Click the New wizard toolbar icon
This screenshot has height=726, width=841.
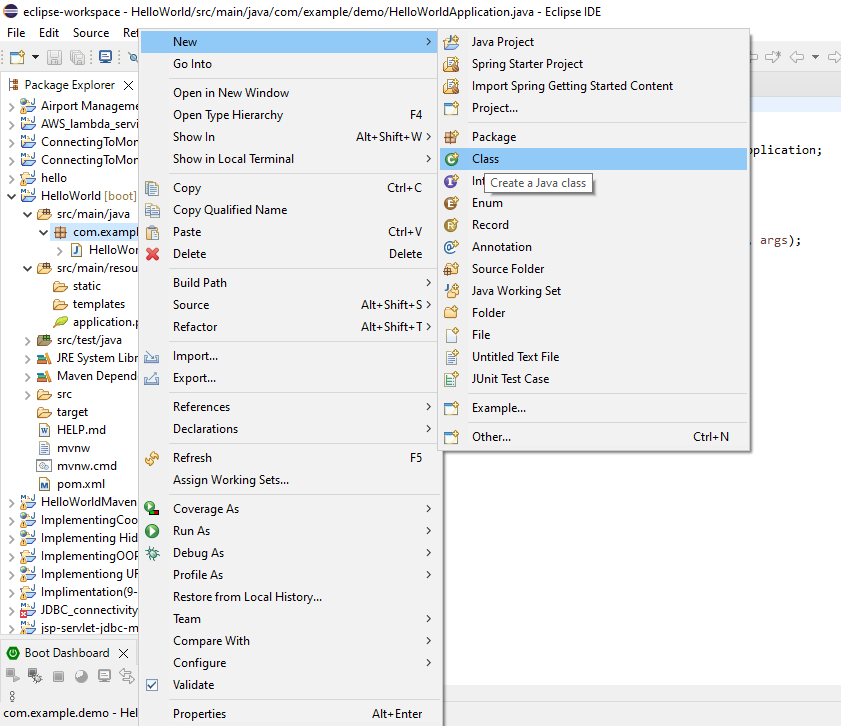coord(17,57)
